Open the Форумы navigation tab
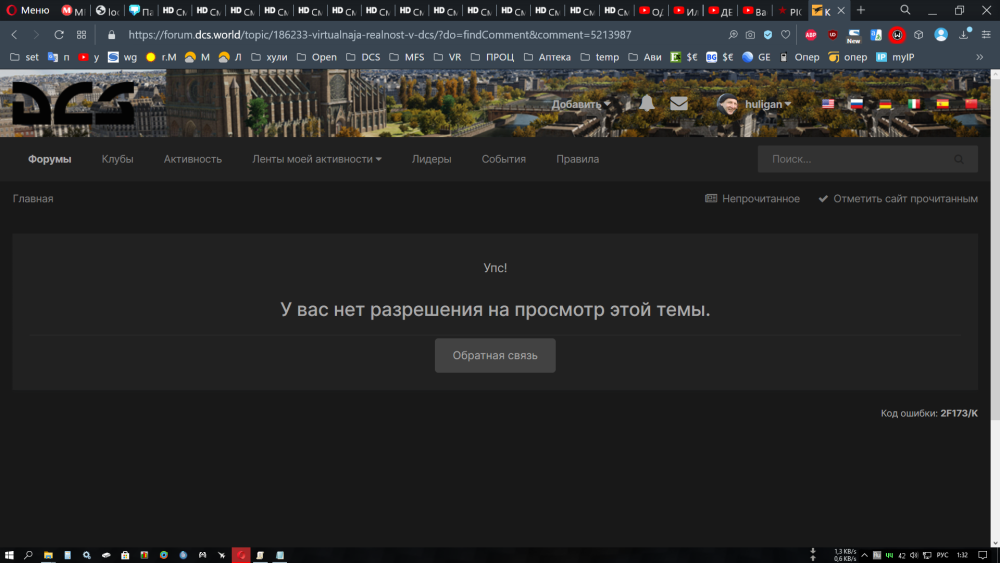 tap(50, 159)
